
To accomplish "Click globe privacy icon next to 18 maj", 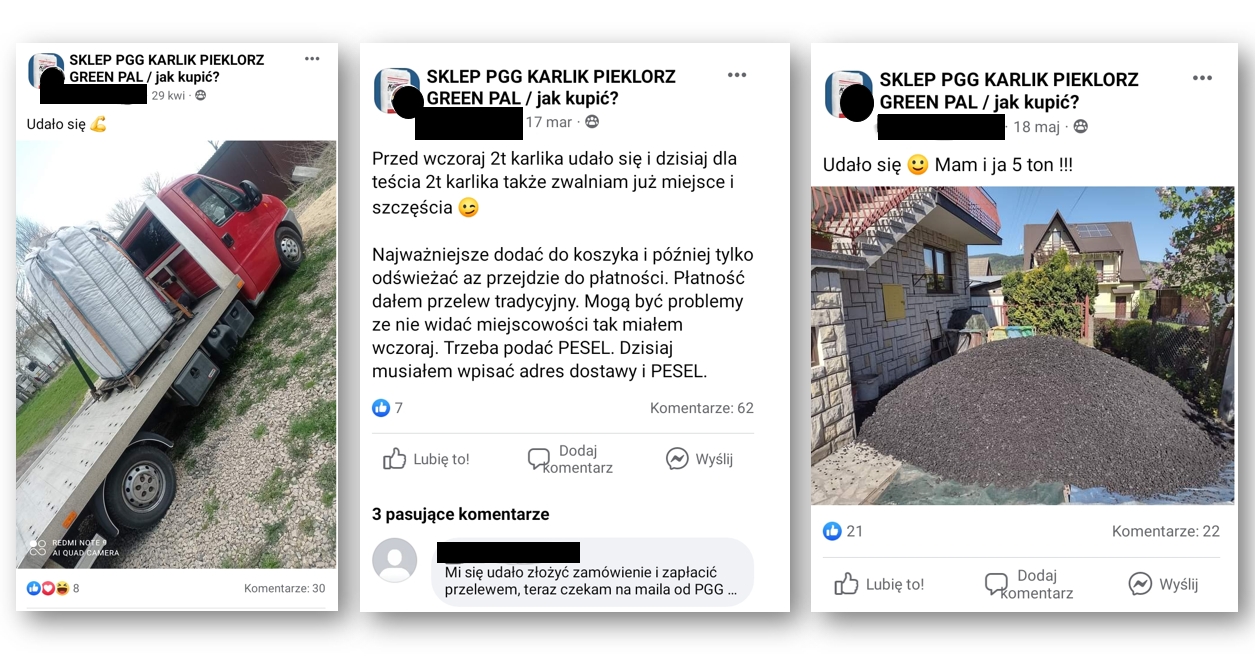I will pyautogui.click(x=1080, y=127).
